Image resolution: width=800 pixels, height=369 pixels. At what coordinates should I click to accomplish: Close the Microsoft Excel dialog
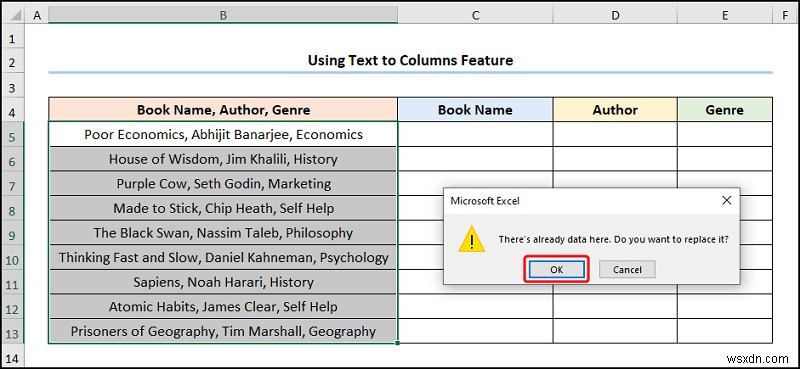(727, 201)
